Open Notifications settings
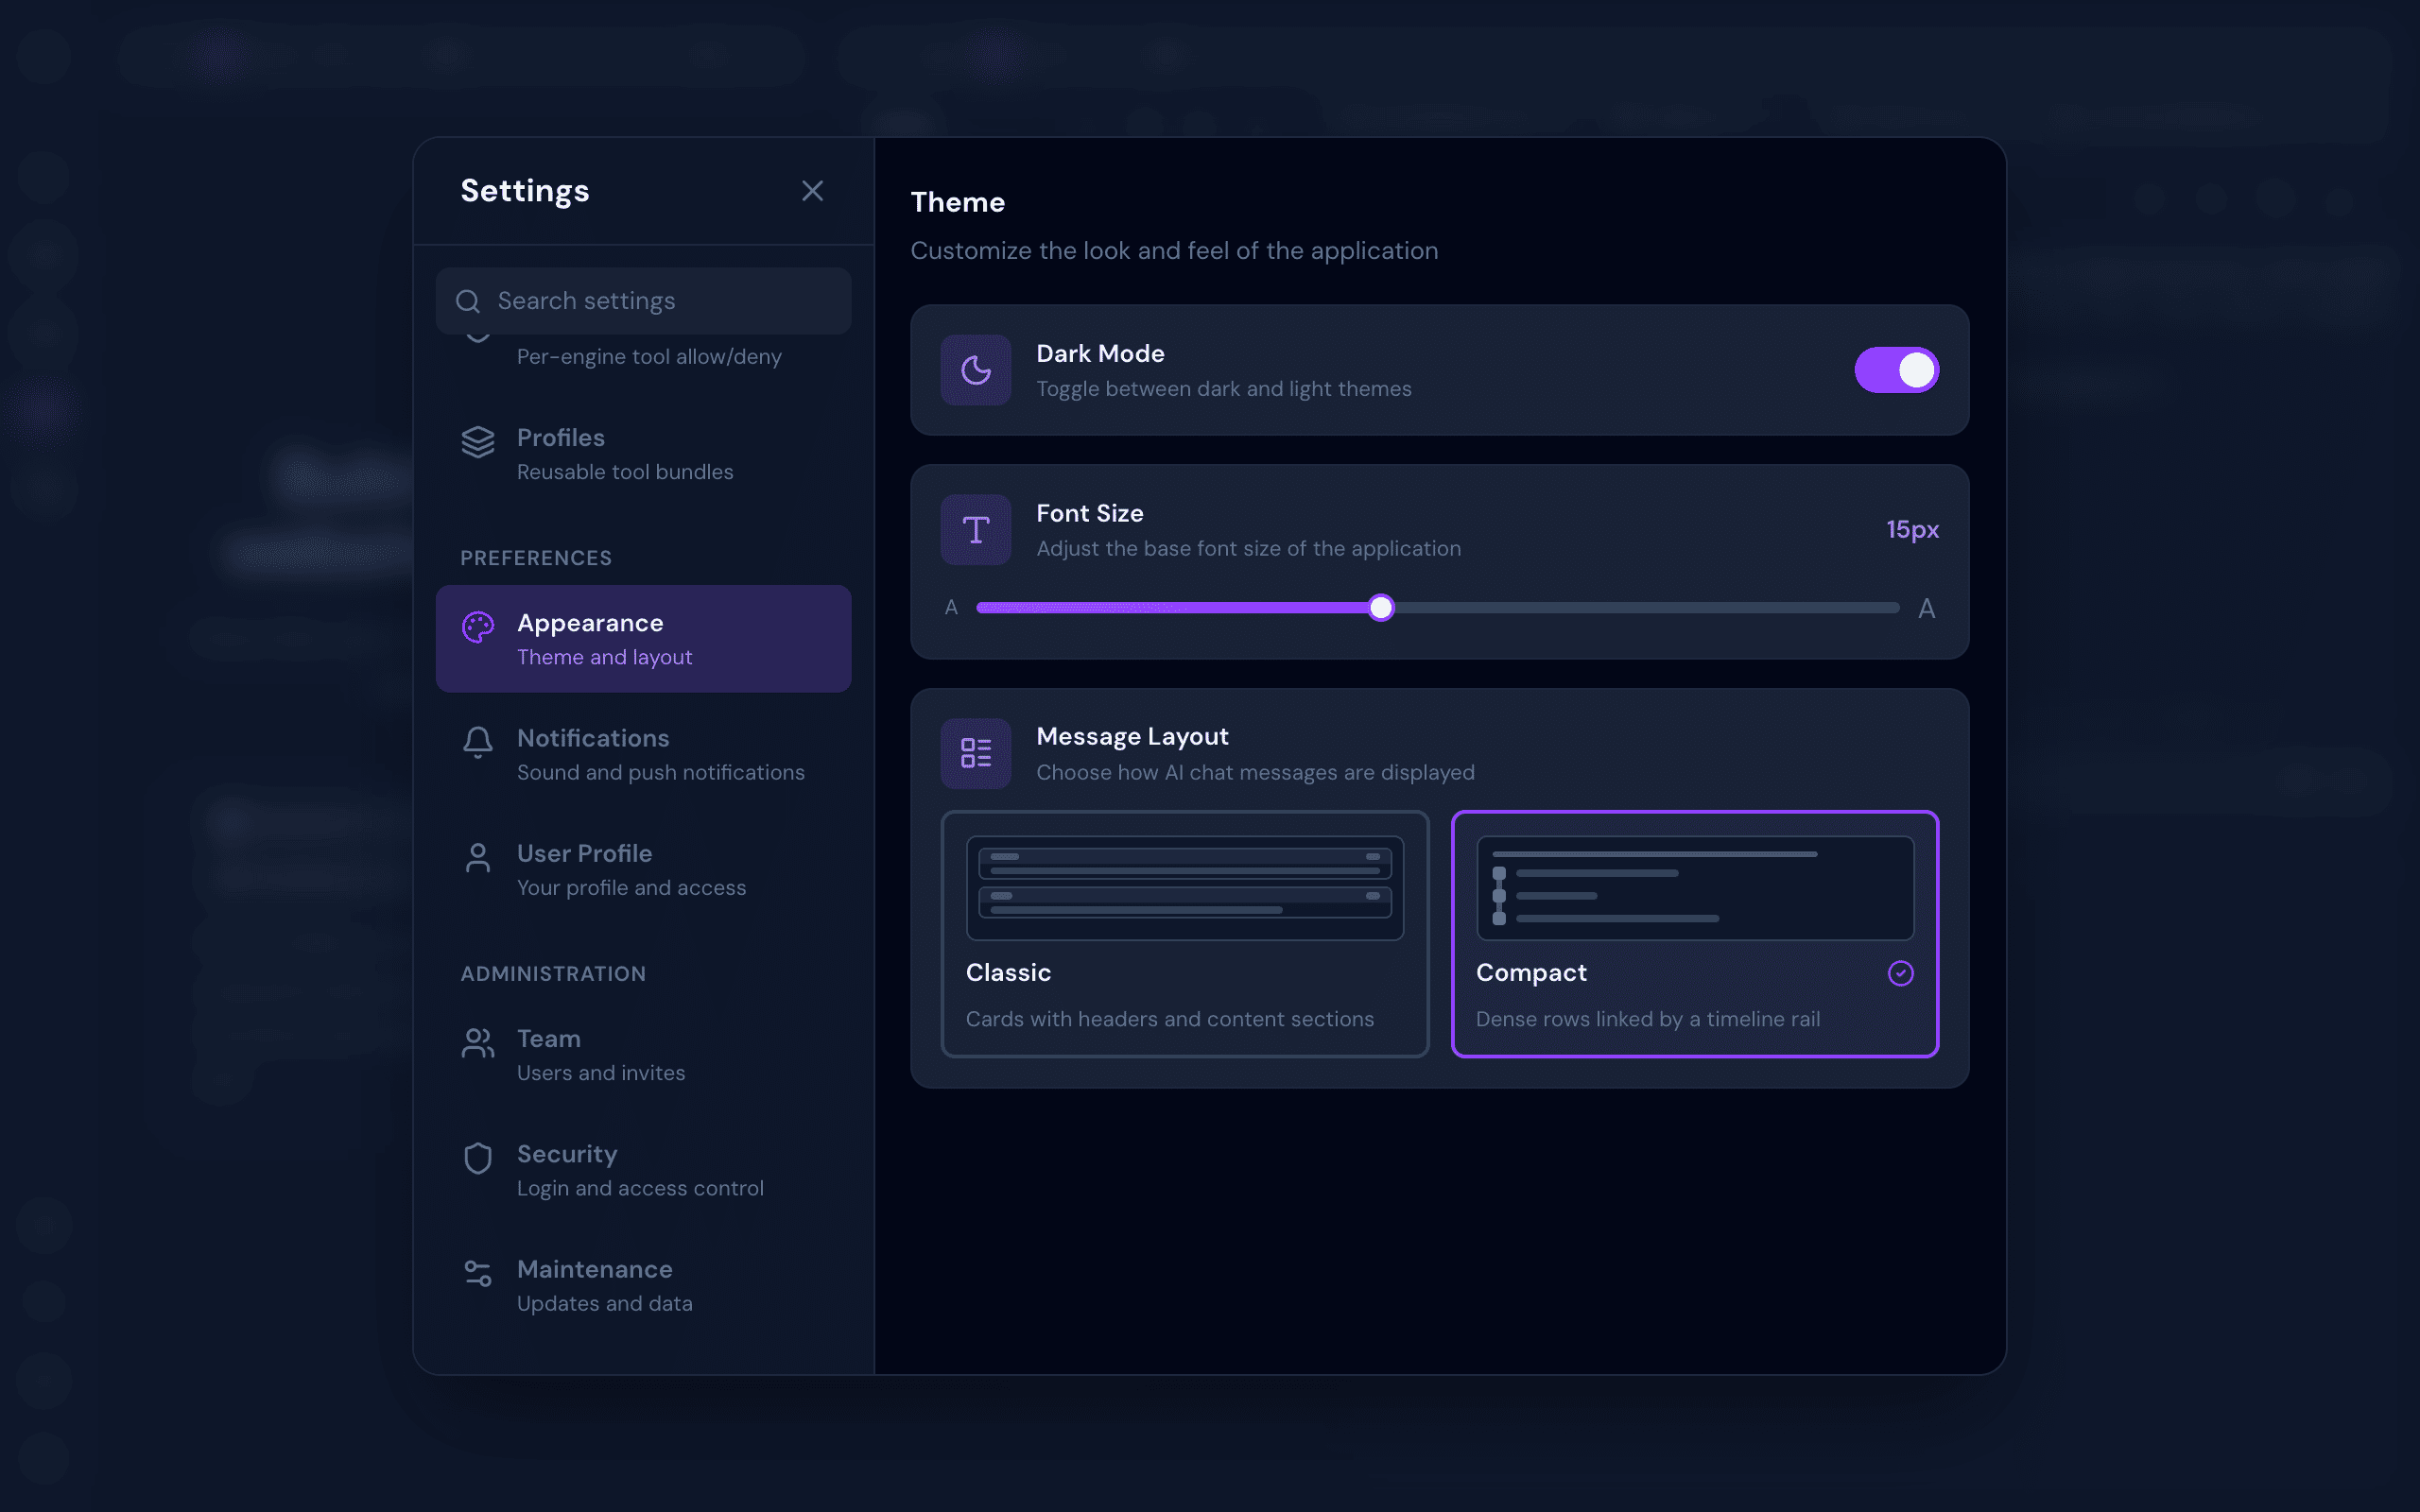This screenshot has height=1512, width=2420. 643,754
